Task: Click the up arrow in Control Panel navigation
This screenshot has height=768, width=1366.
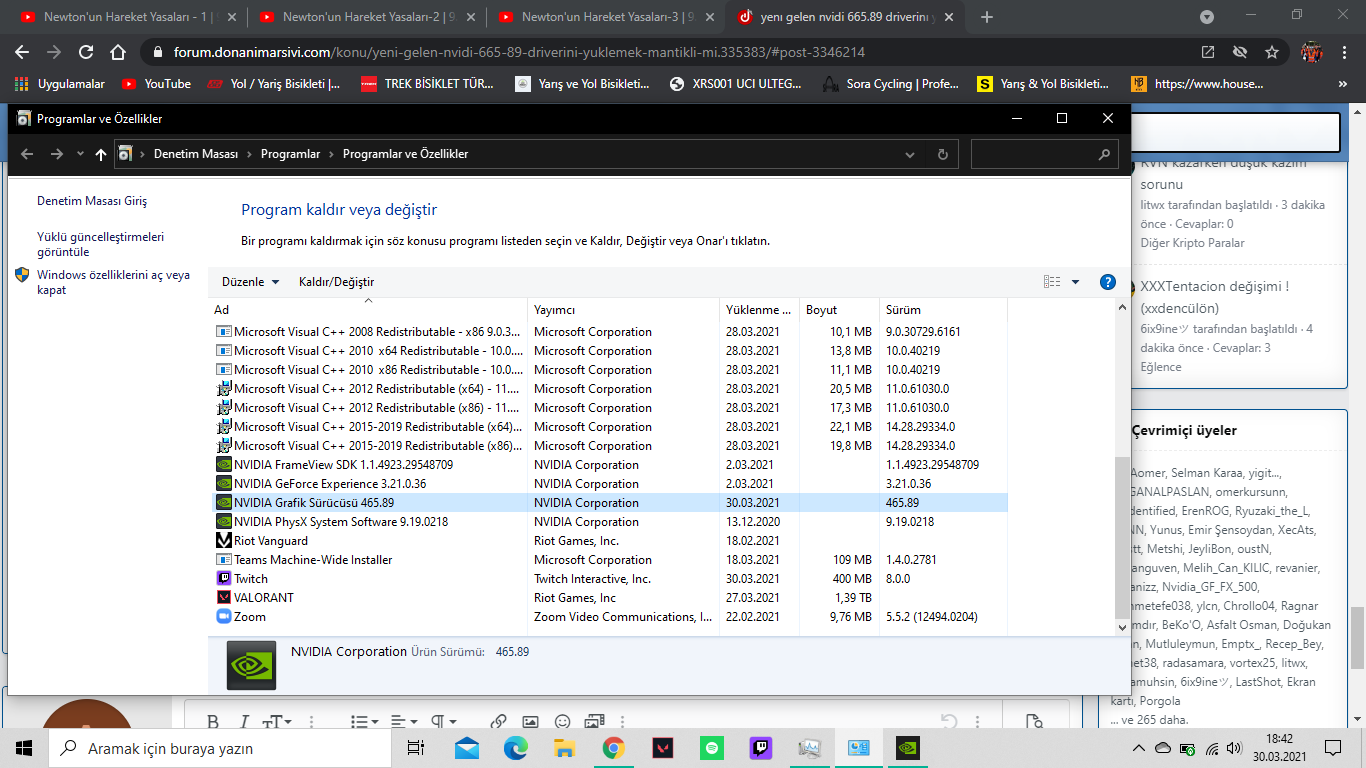Action: [101, 154]
